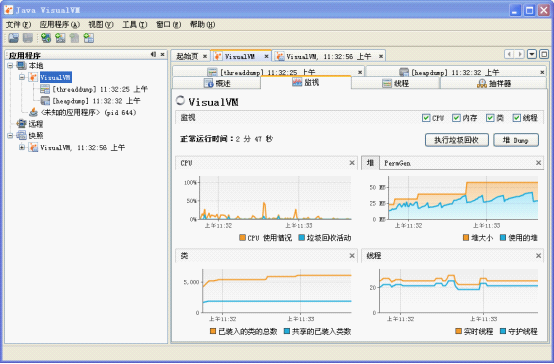This screenshot has width=554, height=364.
Task: Click the orange 堆大小 legend swatch
Action: tap(466, 237)
